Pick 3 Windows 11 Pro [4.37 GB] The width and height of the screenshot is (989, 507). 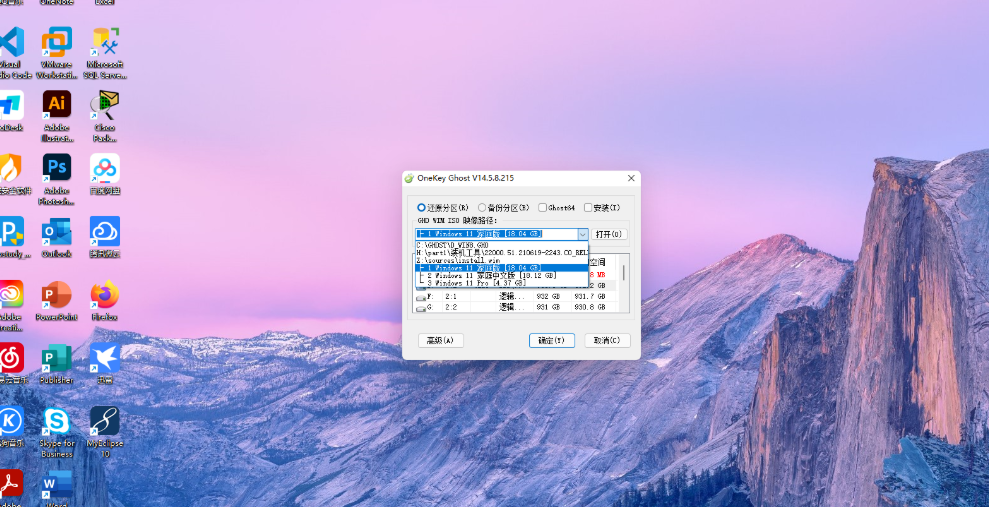coord(502,283)
